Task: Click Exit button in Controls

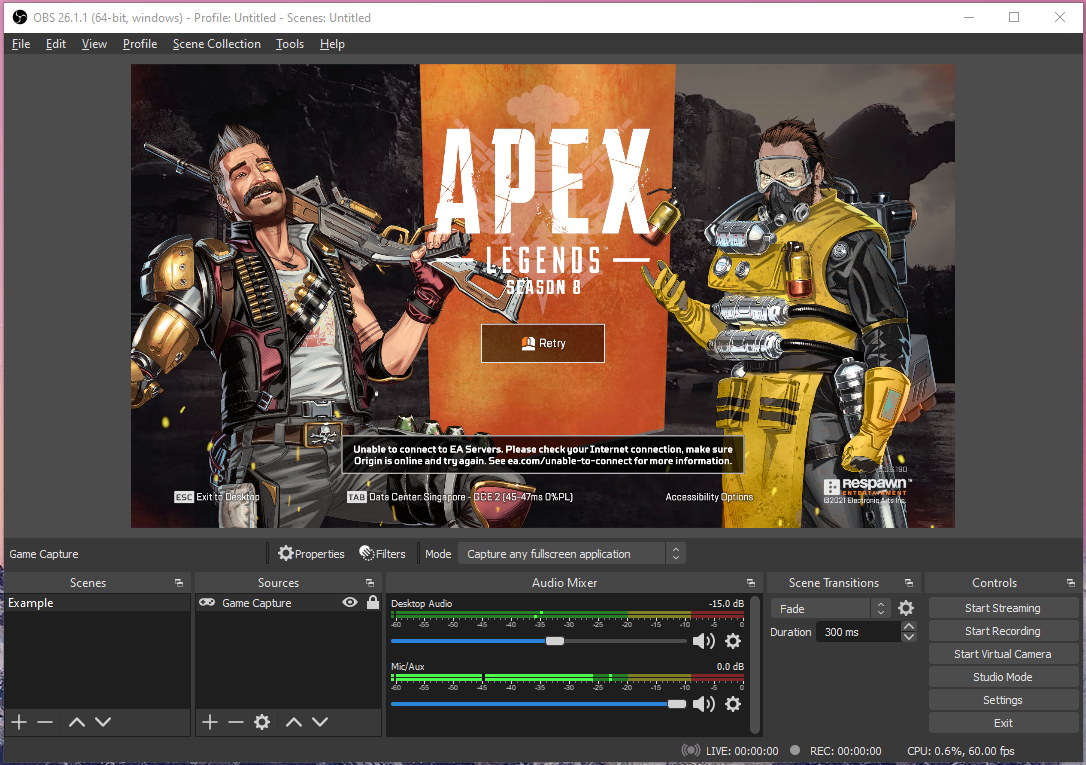Action: coord(1002,723)
